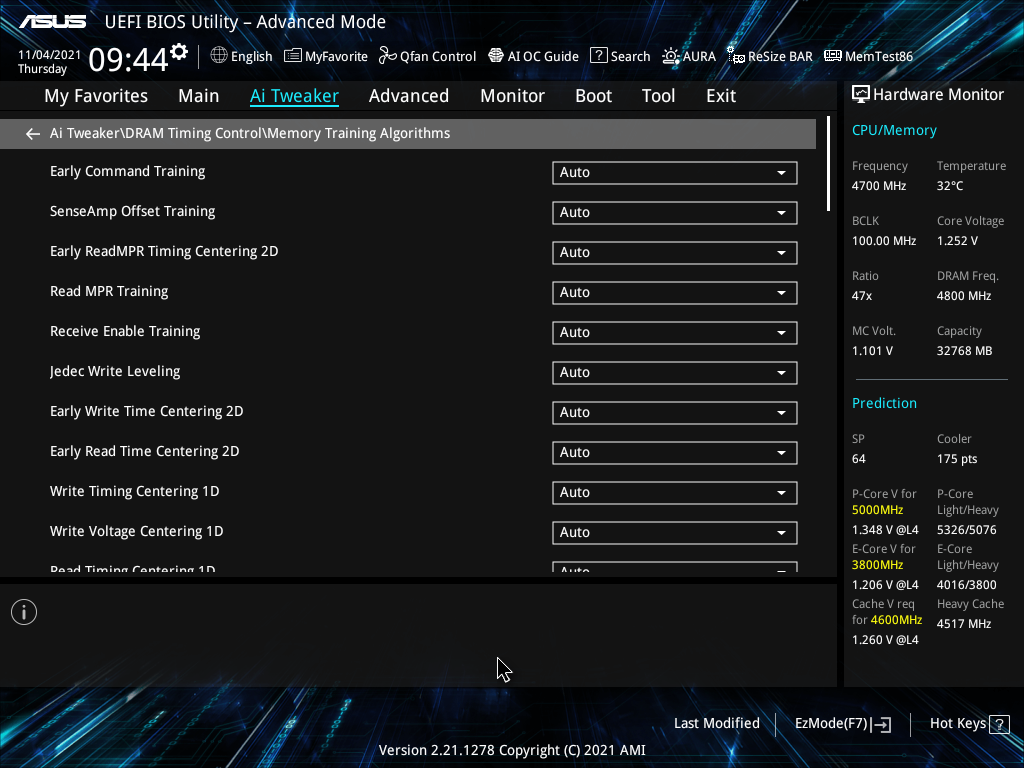Click the 4517 MHz Heavy Cache value
Image resolution: width=1024 pixels, height=768 pixels.
click(964, 624)
